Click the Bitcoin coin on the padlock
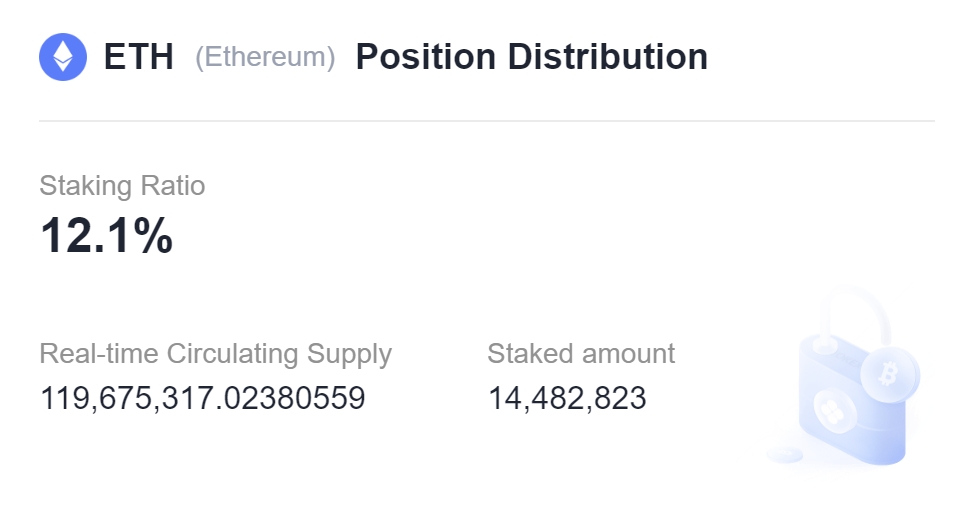Viewport: 974px width, 509px height. [888, 375]
